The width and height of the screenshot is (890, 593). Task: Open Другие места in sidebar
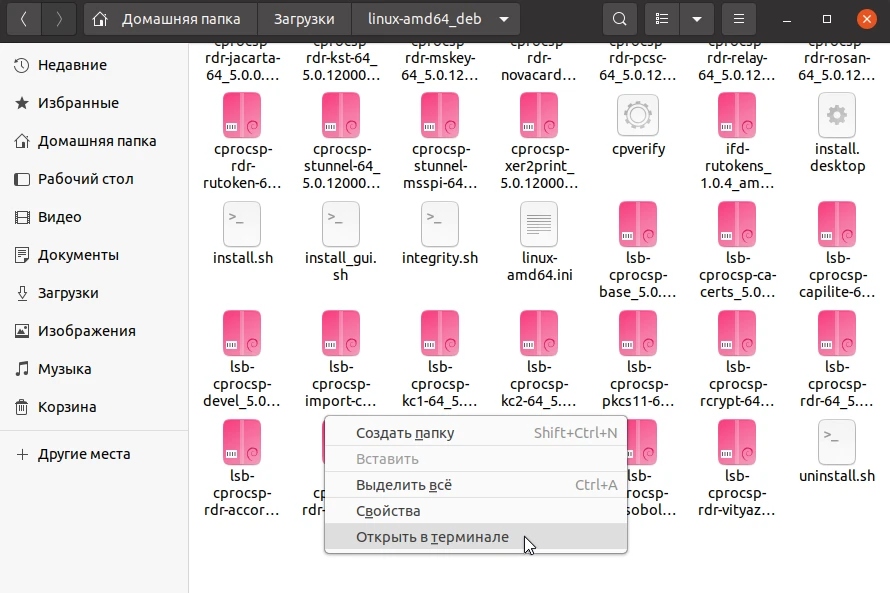point(94,455)
